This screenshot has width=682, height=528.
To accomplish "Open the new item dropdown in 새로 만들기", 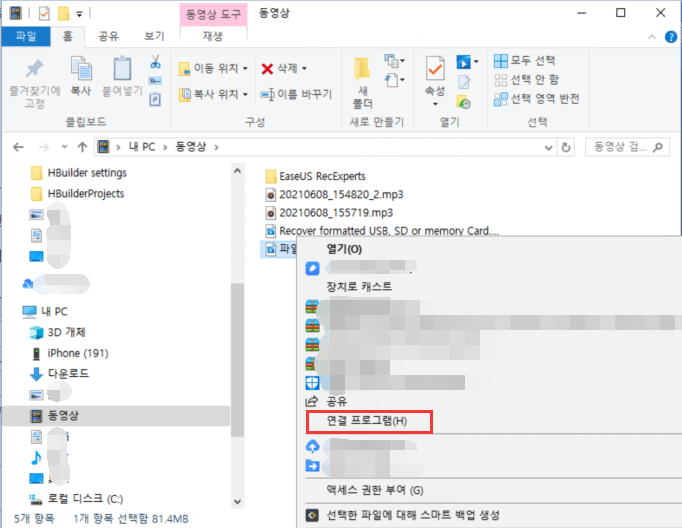I will (x=394, y=61).
